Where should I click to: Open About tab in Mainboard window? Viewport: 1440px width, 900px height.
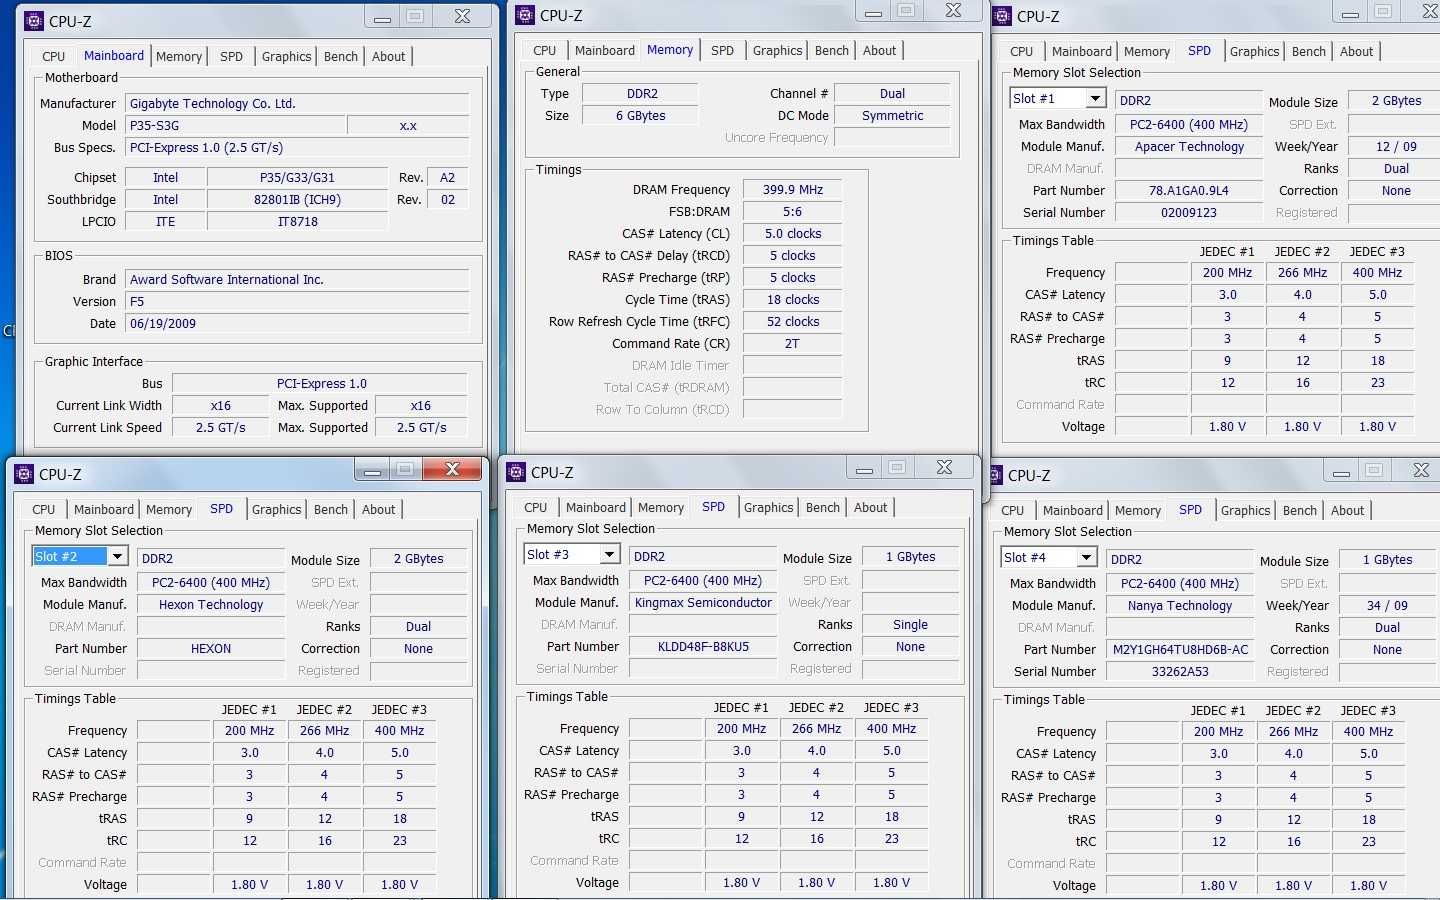point(388,56)
